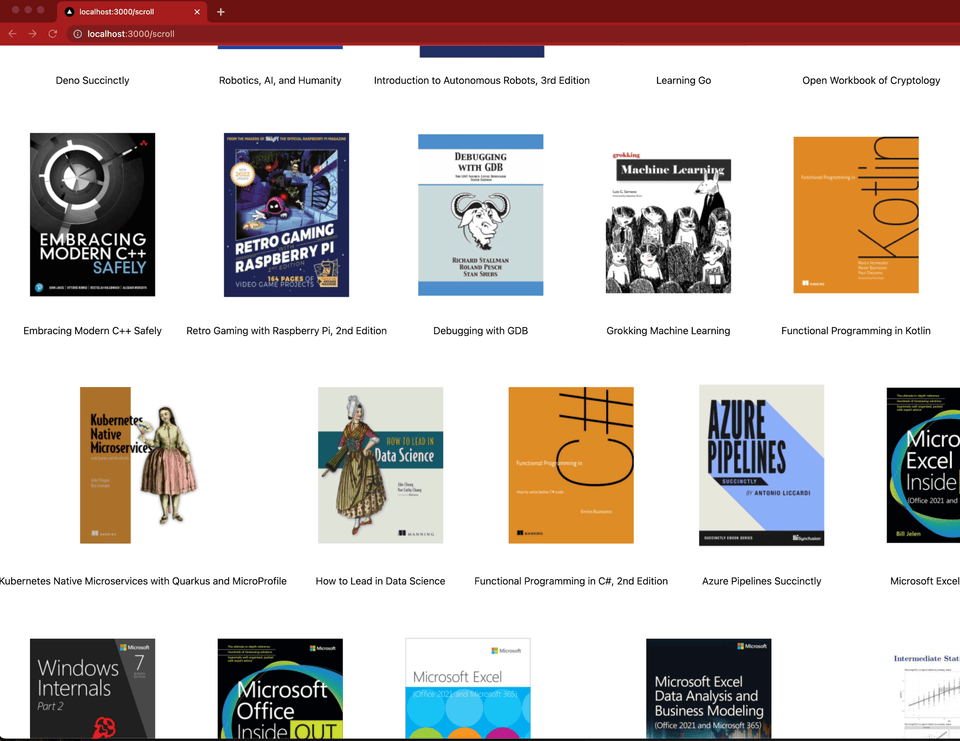Open Kubernetes Native Microservices cover

[x=139, y=465]
